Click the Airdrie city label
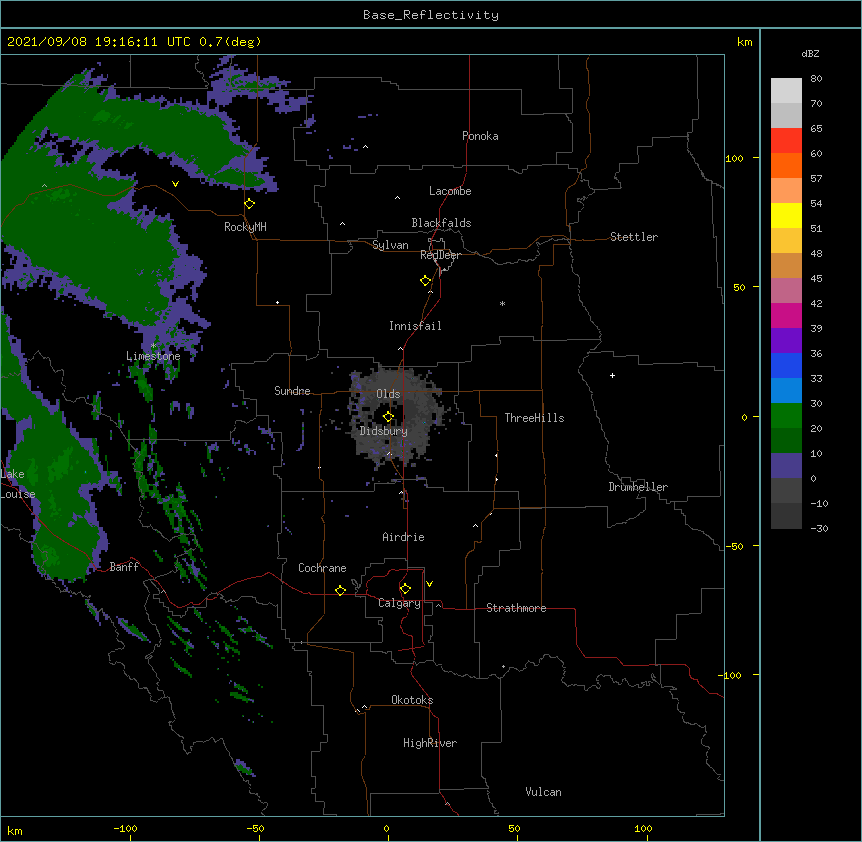The height and width of the screenshot is (842, 862). [404, 537]
